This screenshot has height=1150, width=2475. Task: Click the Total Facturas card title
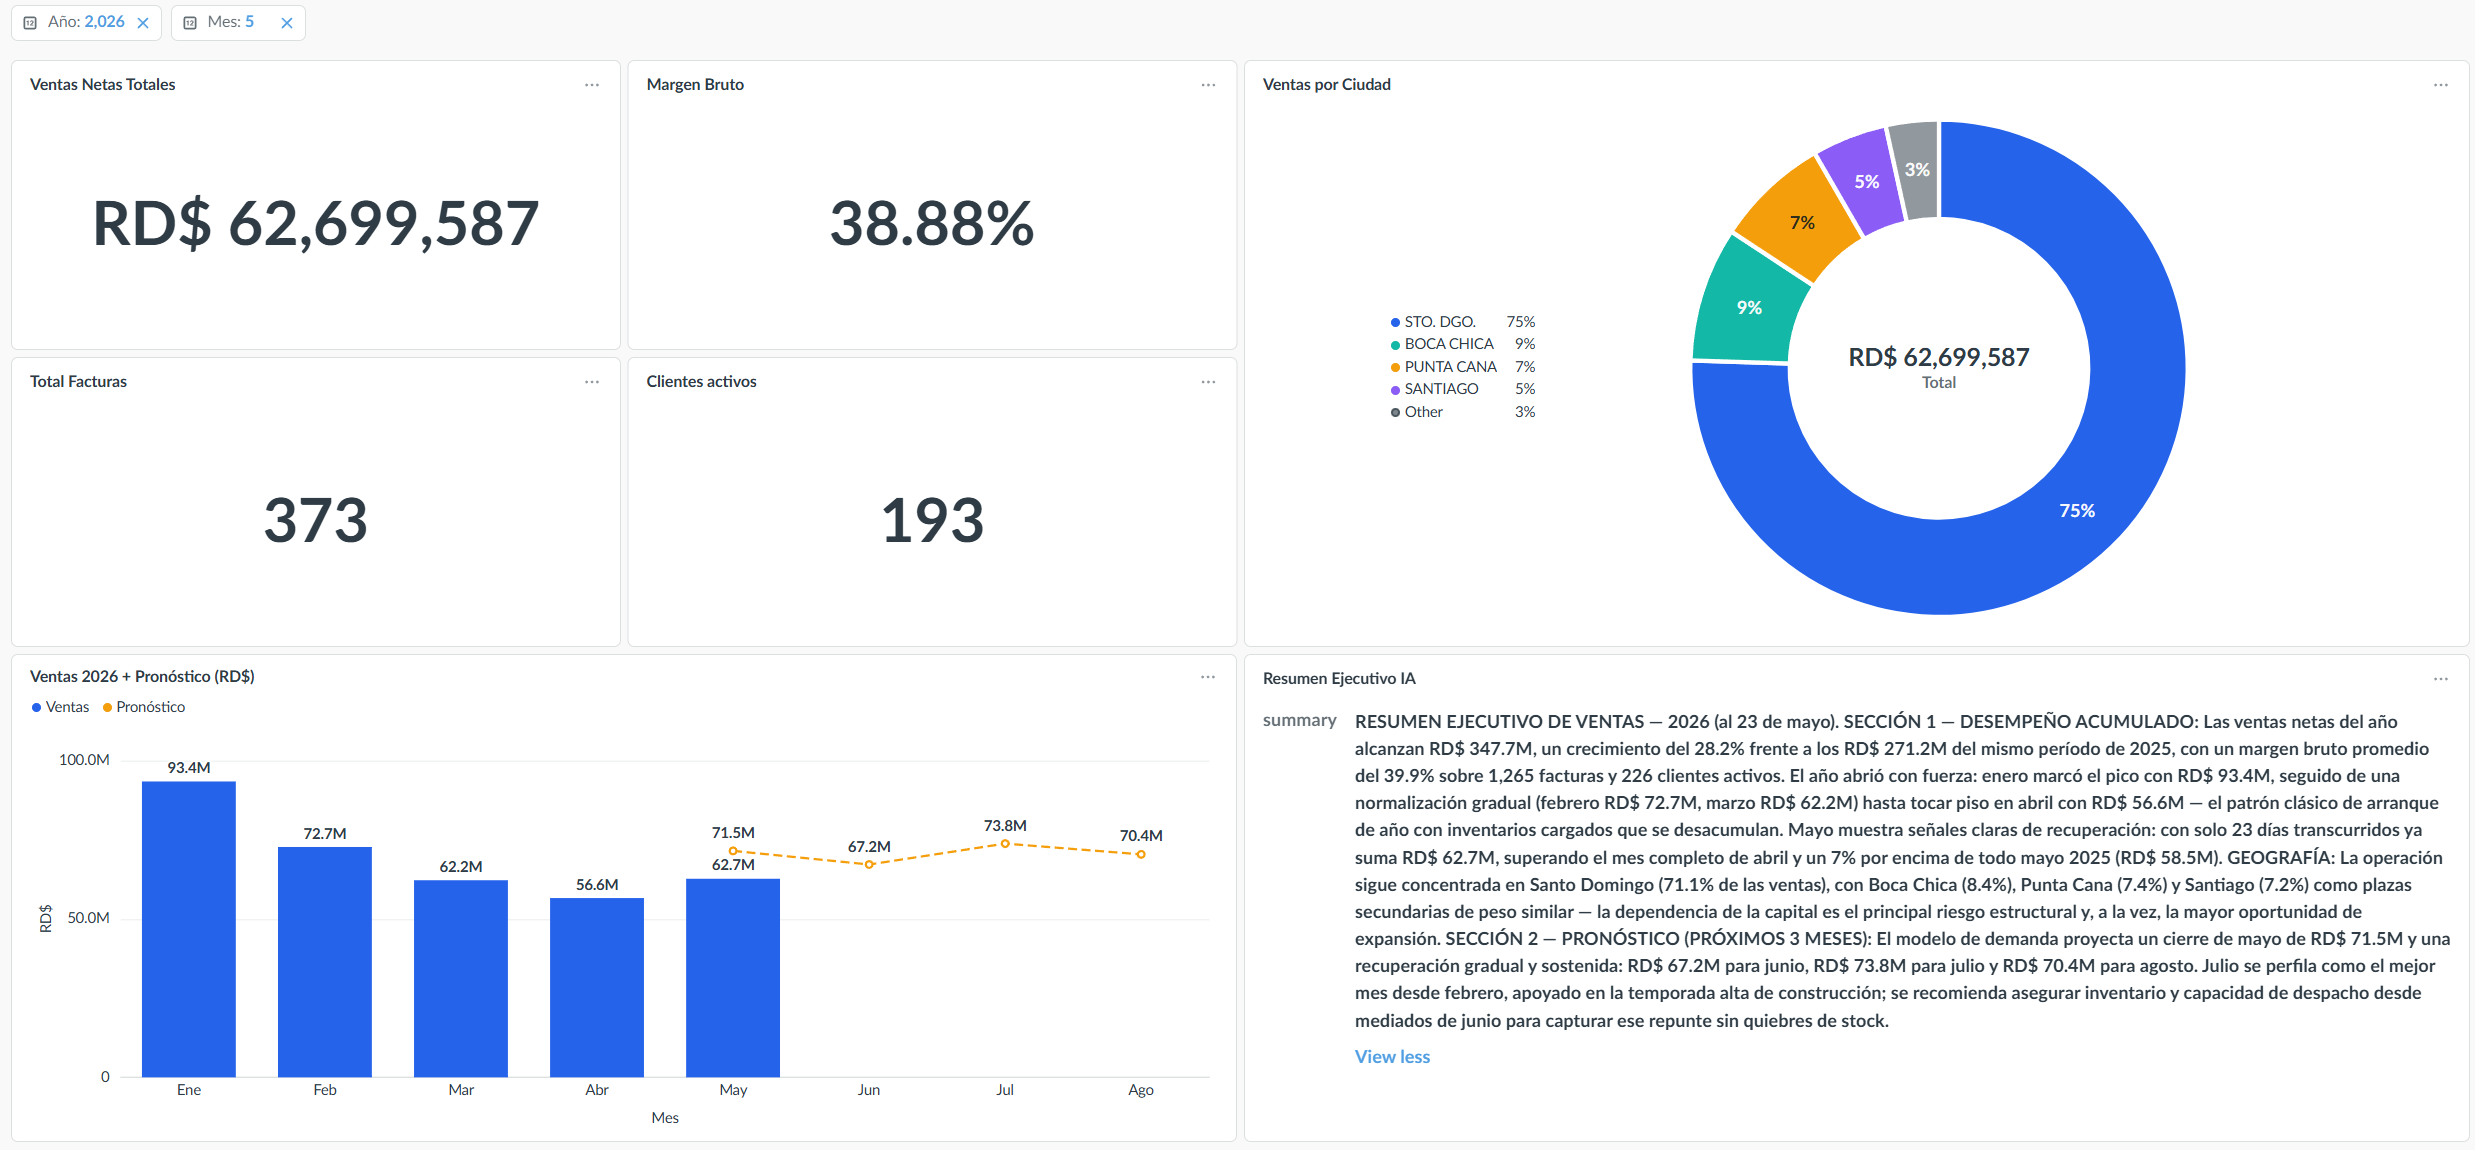click(x=78, y=382)
